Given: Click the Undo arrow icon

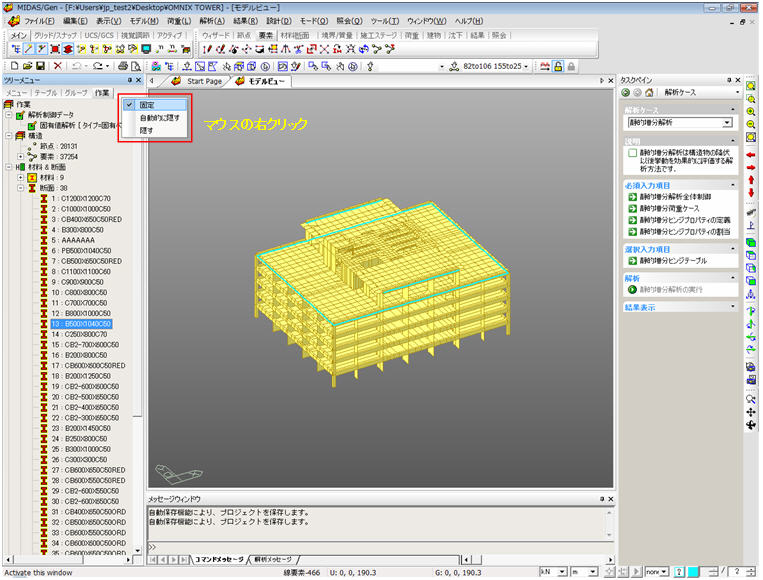Looking at the screenshot, I should point(76,66).
